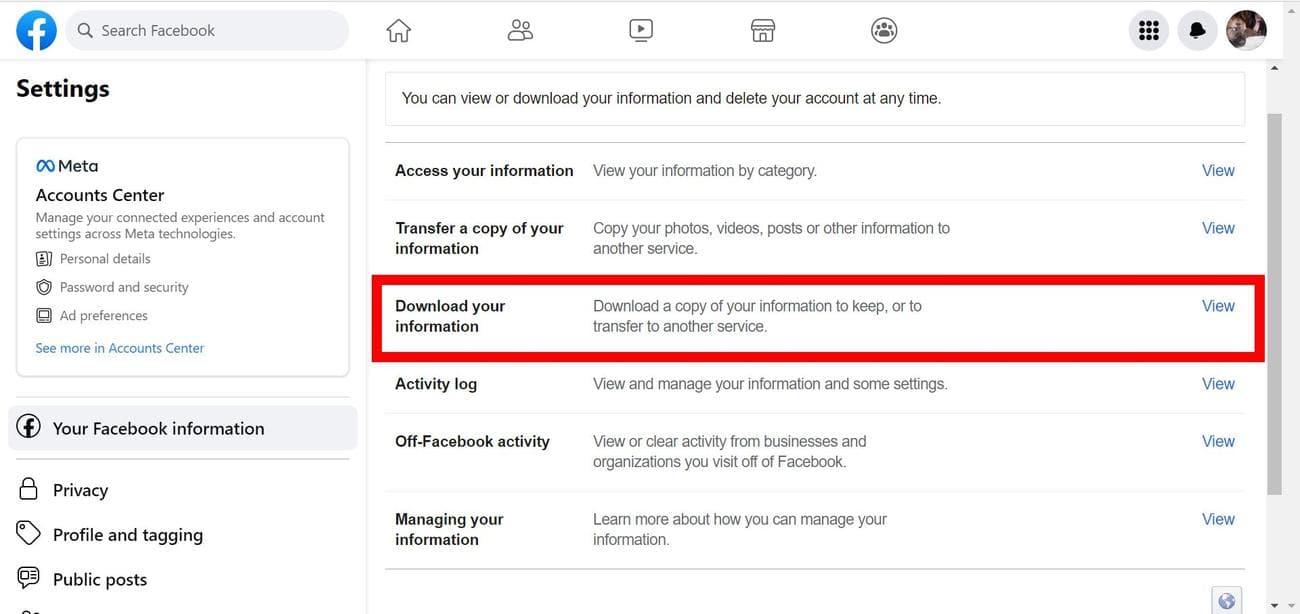Open the Friends icon
Viewport: 1300px width, 614px height.
[x=520, y=30]
